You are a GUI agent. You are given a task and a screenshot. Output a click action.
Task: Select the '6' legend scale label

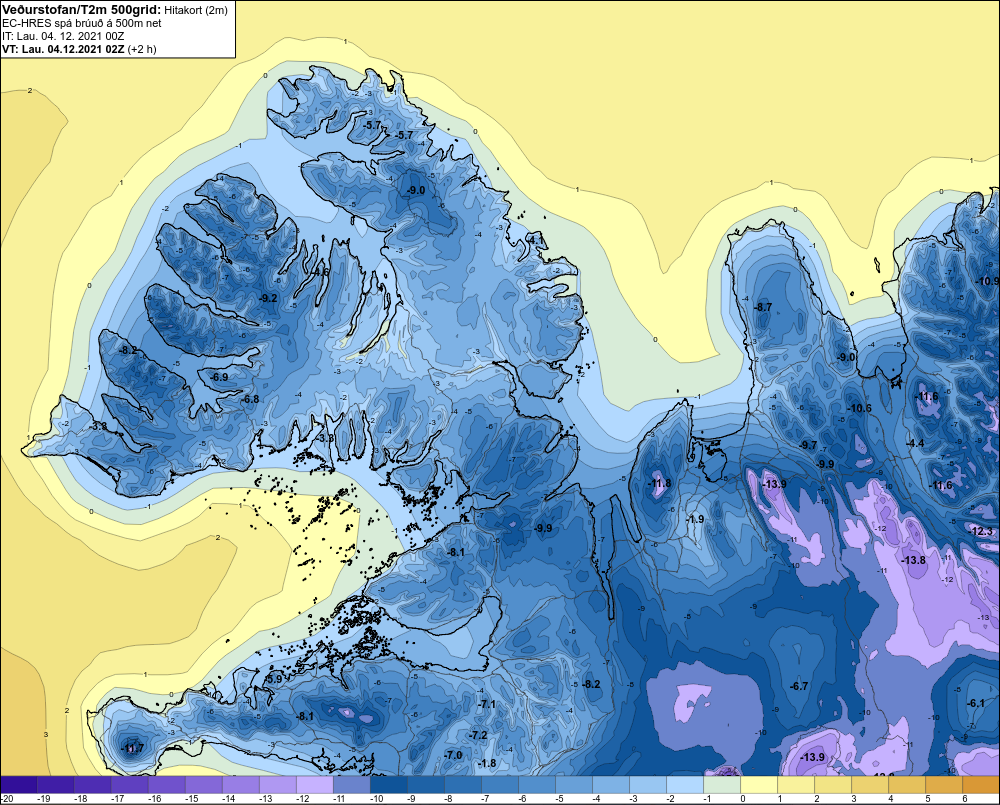pos(965,799)
